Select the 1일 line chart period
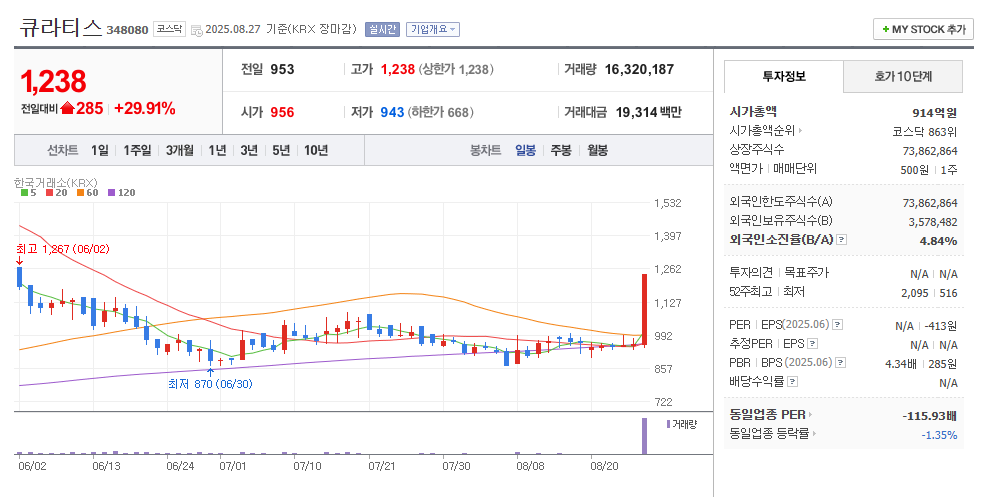 pyautogui.click(x=99, y=150)
